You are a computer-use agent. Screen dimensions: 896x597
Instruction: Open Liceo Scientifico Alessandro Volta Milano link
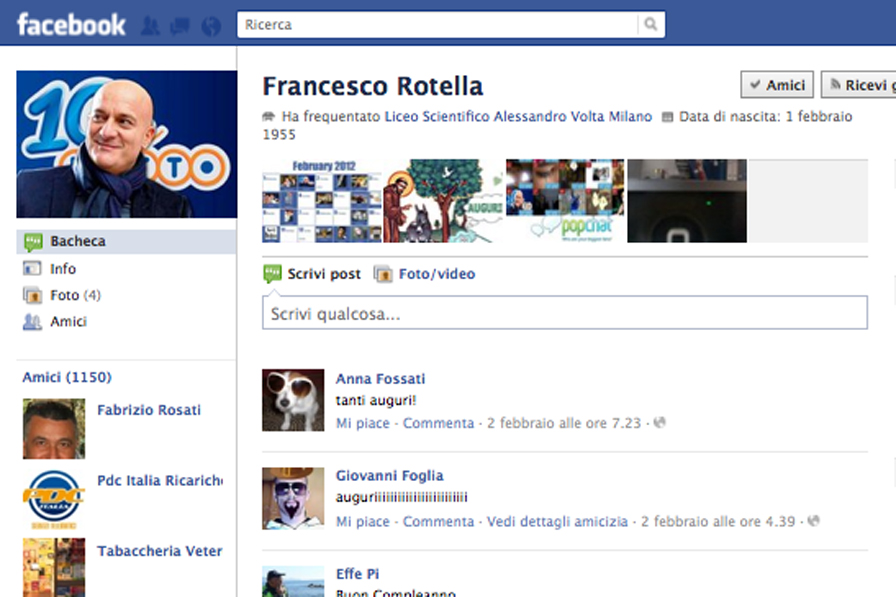(518, 117)
